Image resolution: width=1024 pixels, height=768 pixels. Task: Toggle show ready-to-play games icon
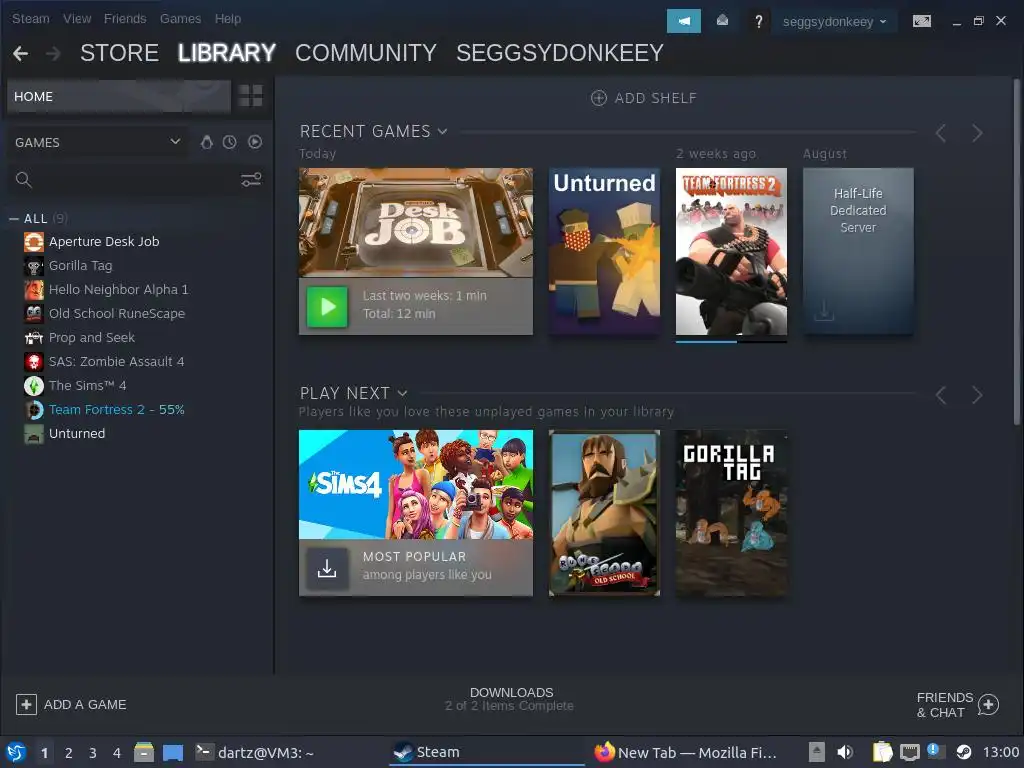[255, 142]
